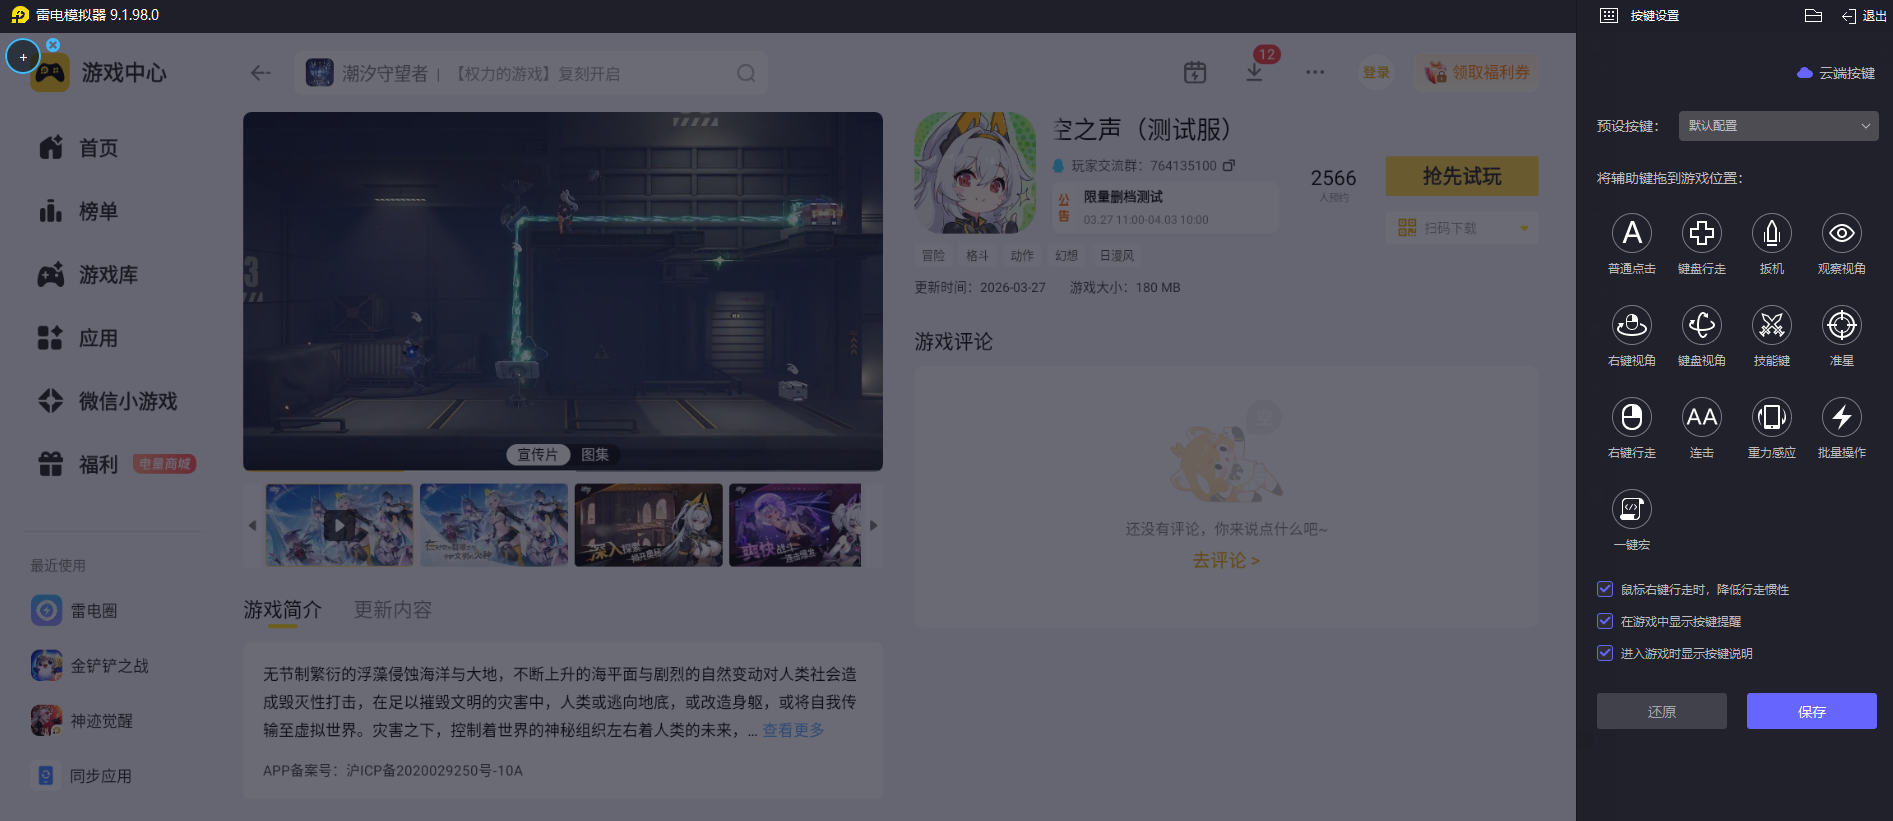Click the 抢先试玩 button
The width and height of the screenshot is (1893, 821).
(x=1462, y=176)
